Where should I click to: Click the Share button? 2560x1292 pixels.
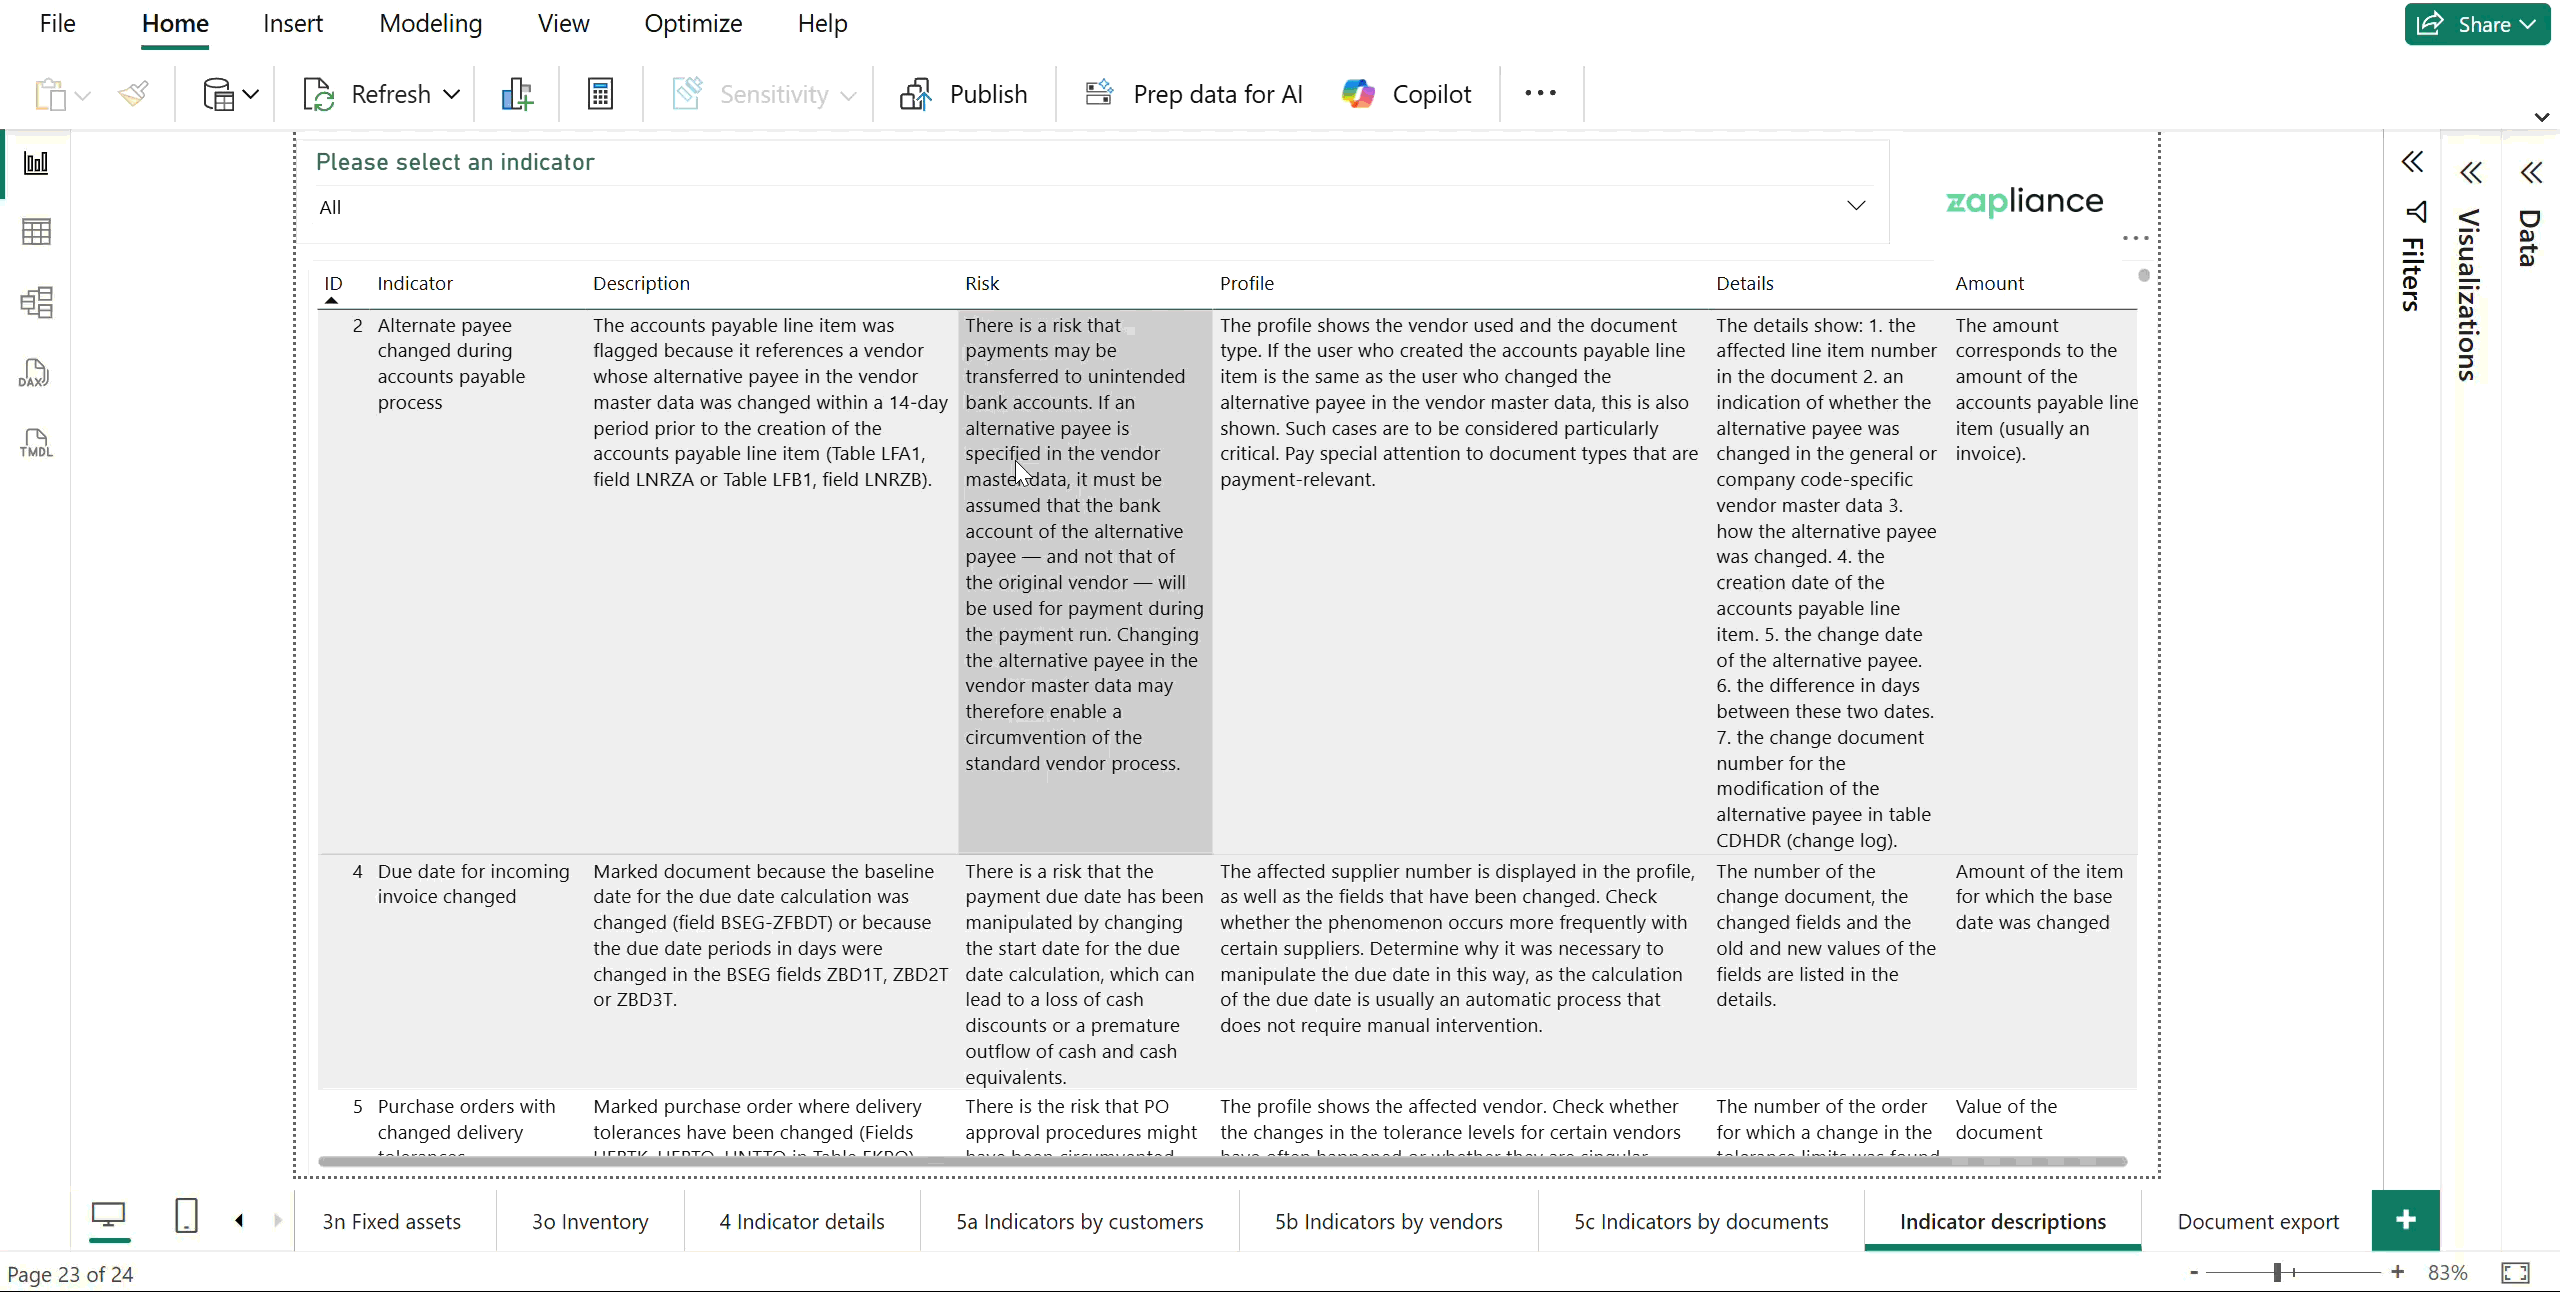pyautogui.click(x=2476, y=24)
